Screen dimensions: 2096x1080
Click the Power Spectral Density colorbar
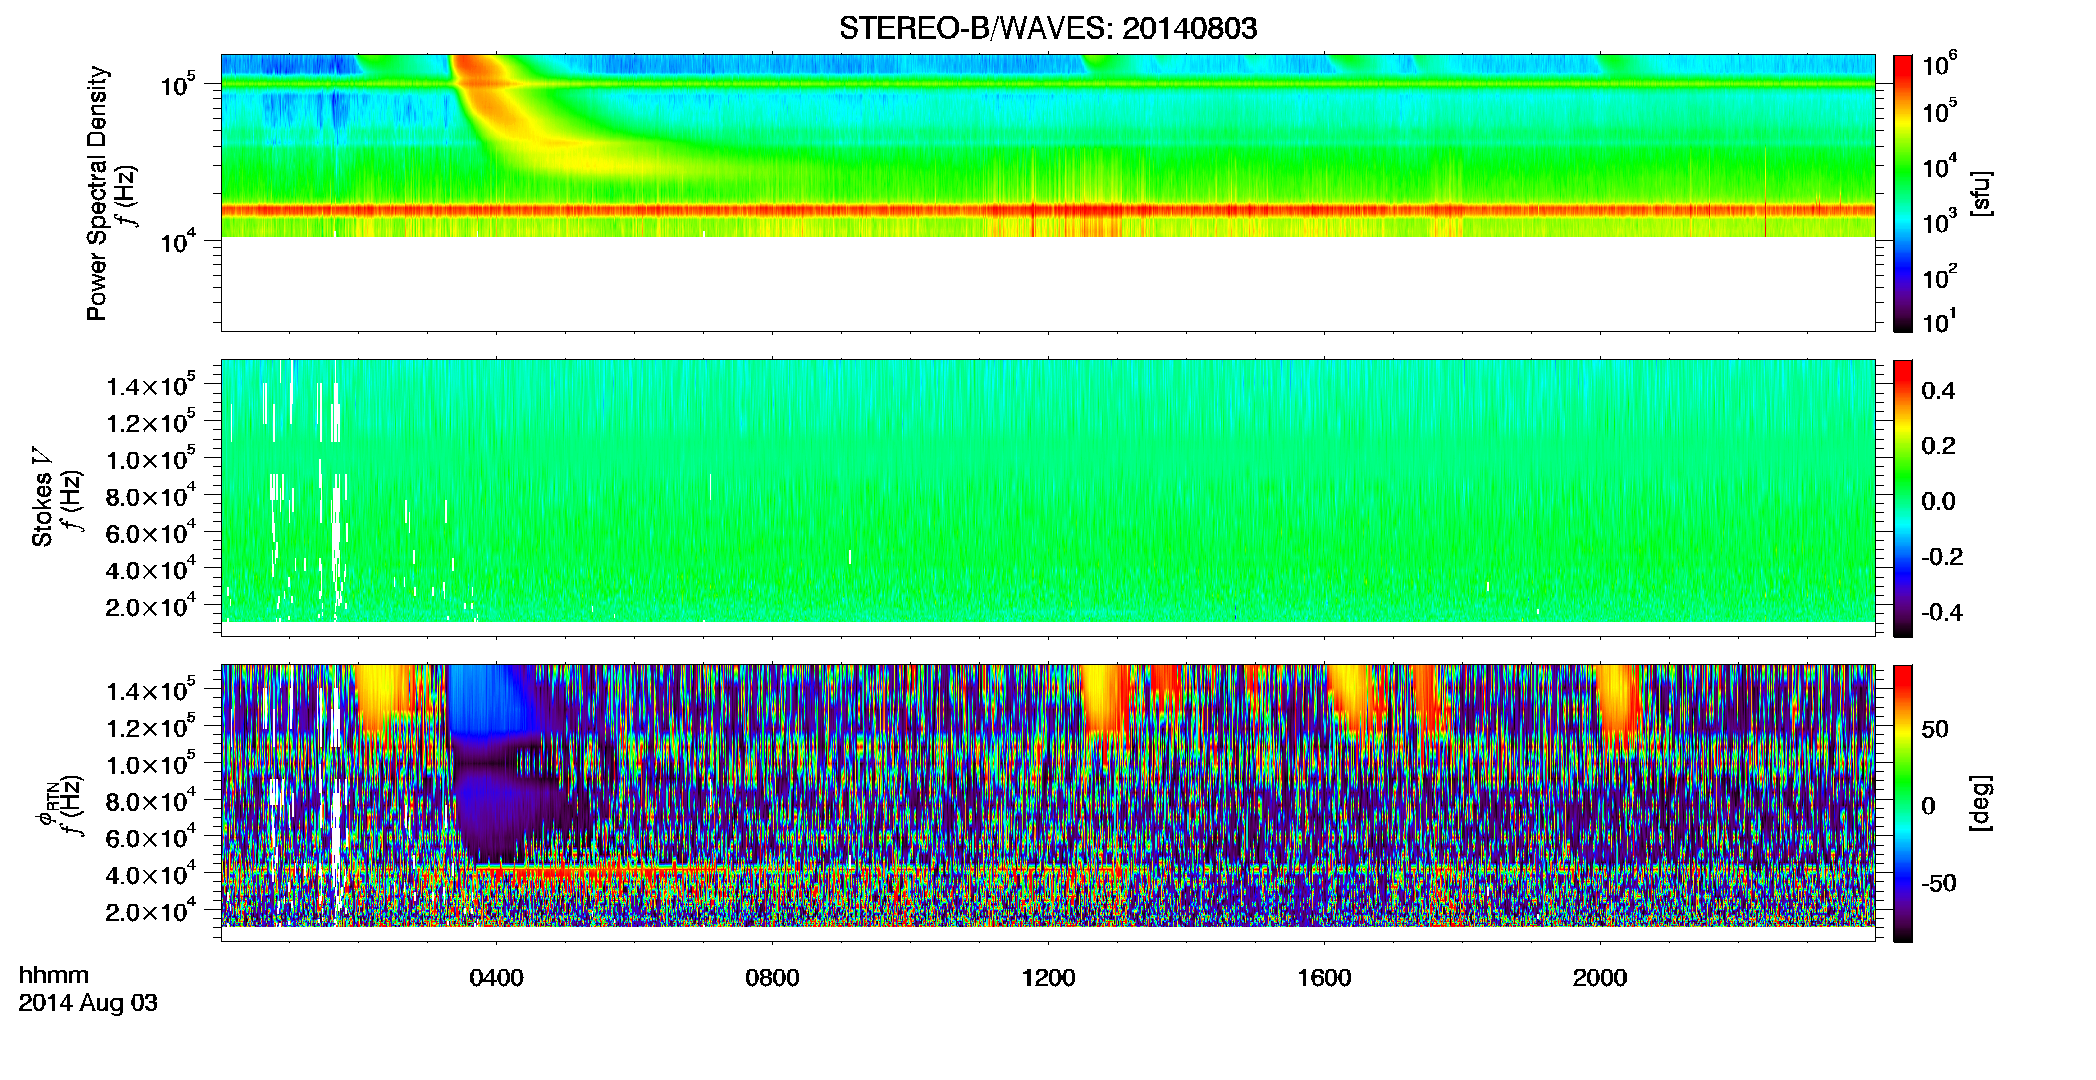tap(1902, 193)
